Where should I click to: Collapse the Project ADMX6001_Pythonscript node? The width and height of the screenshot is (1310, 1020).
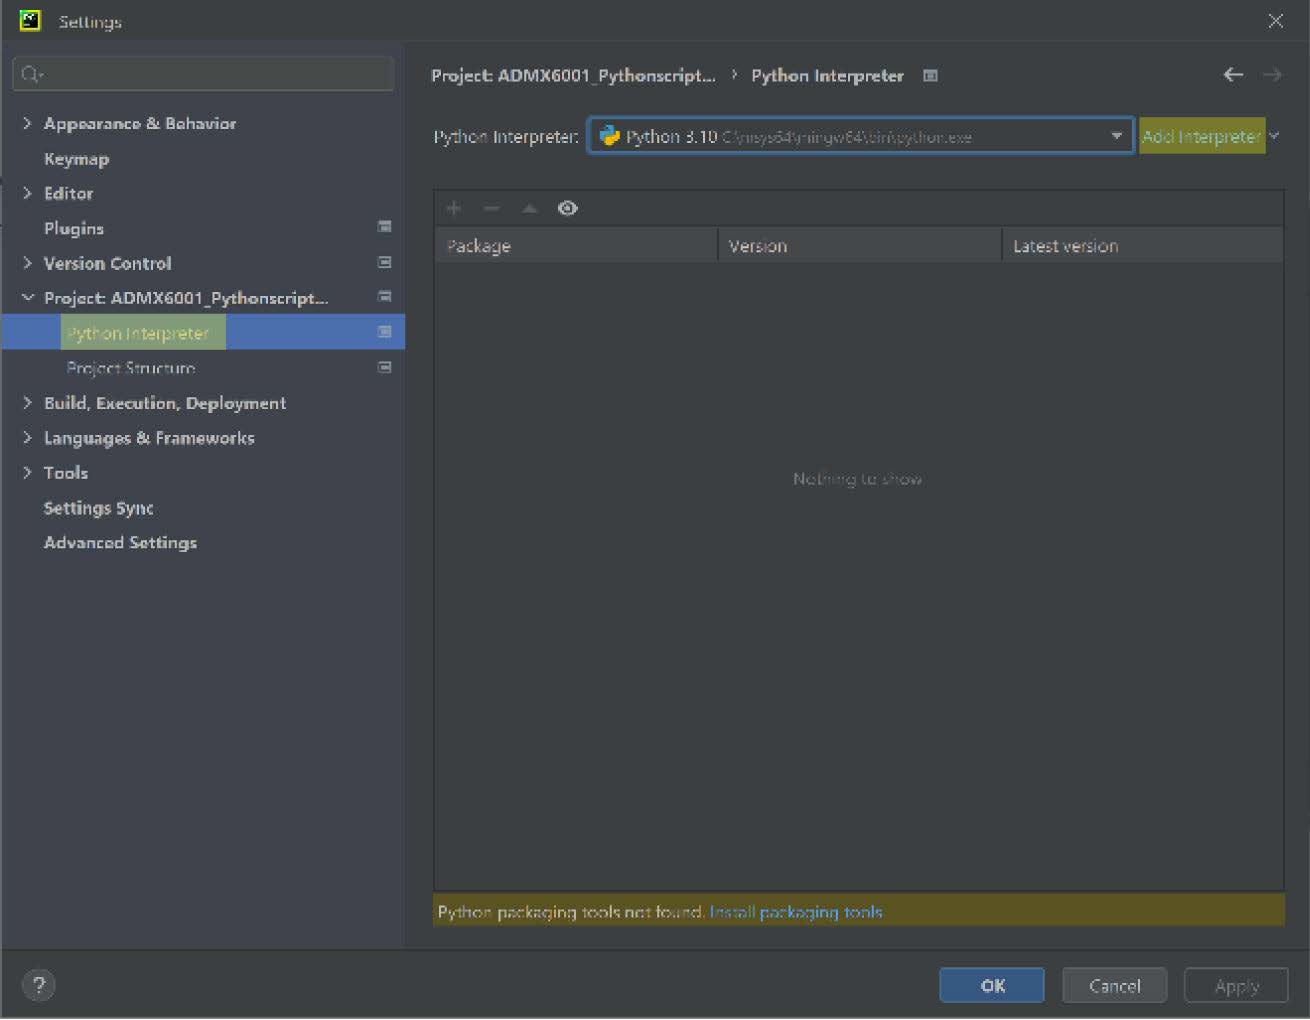27,298
